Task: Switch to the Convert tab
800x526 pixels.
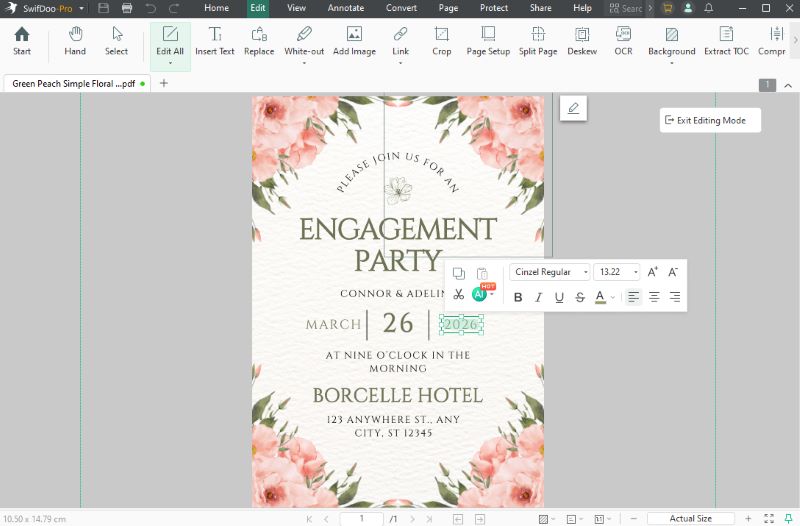Action: tap(401, 8)
